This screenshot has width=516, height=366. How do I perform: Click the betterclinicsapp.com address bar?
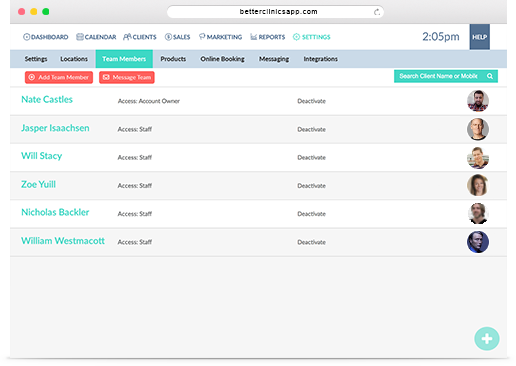275,12
